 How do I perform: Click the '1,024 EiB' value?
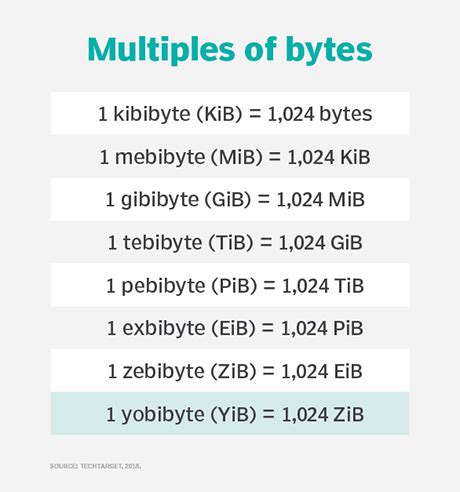click(x=322, y=371)
